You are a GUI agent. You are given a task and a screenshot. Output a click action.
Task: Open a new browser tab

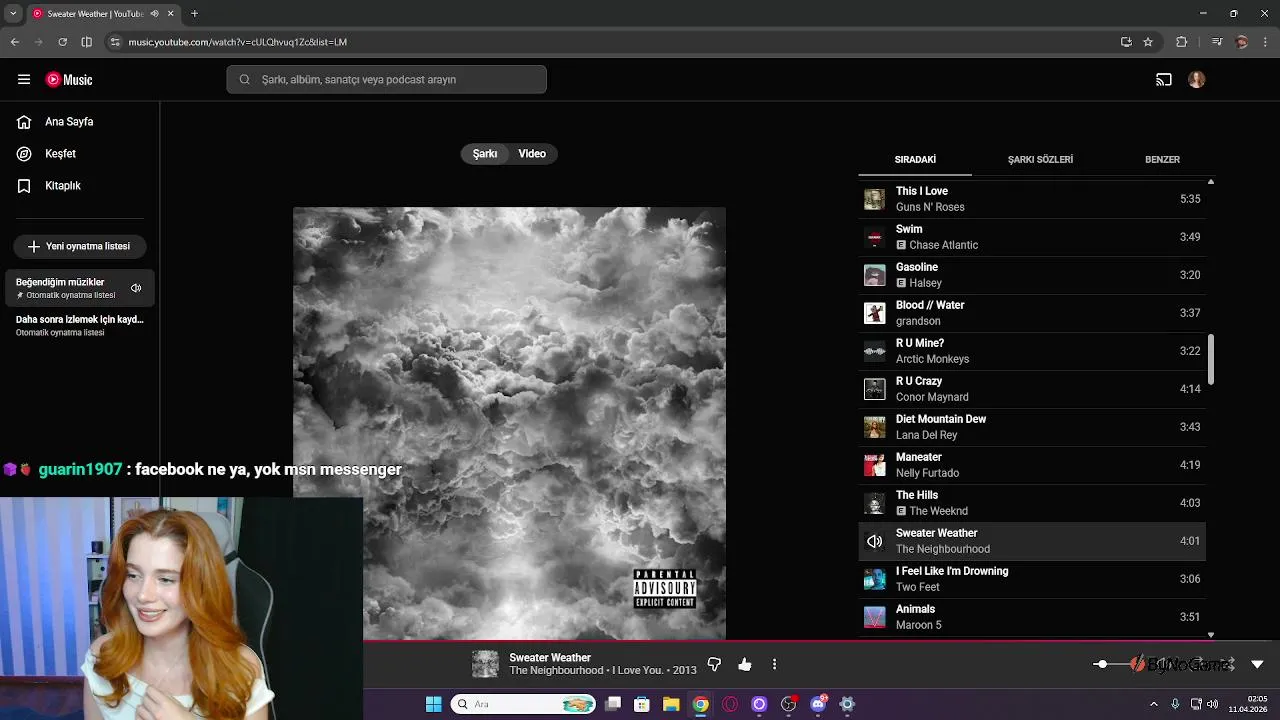click(x=194, y=14)
